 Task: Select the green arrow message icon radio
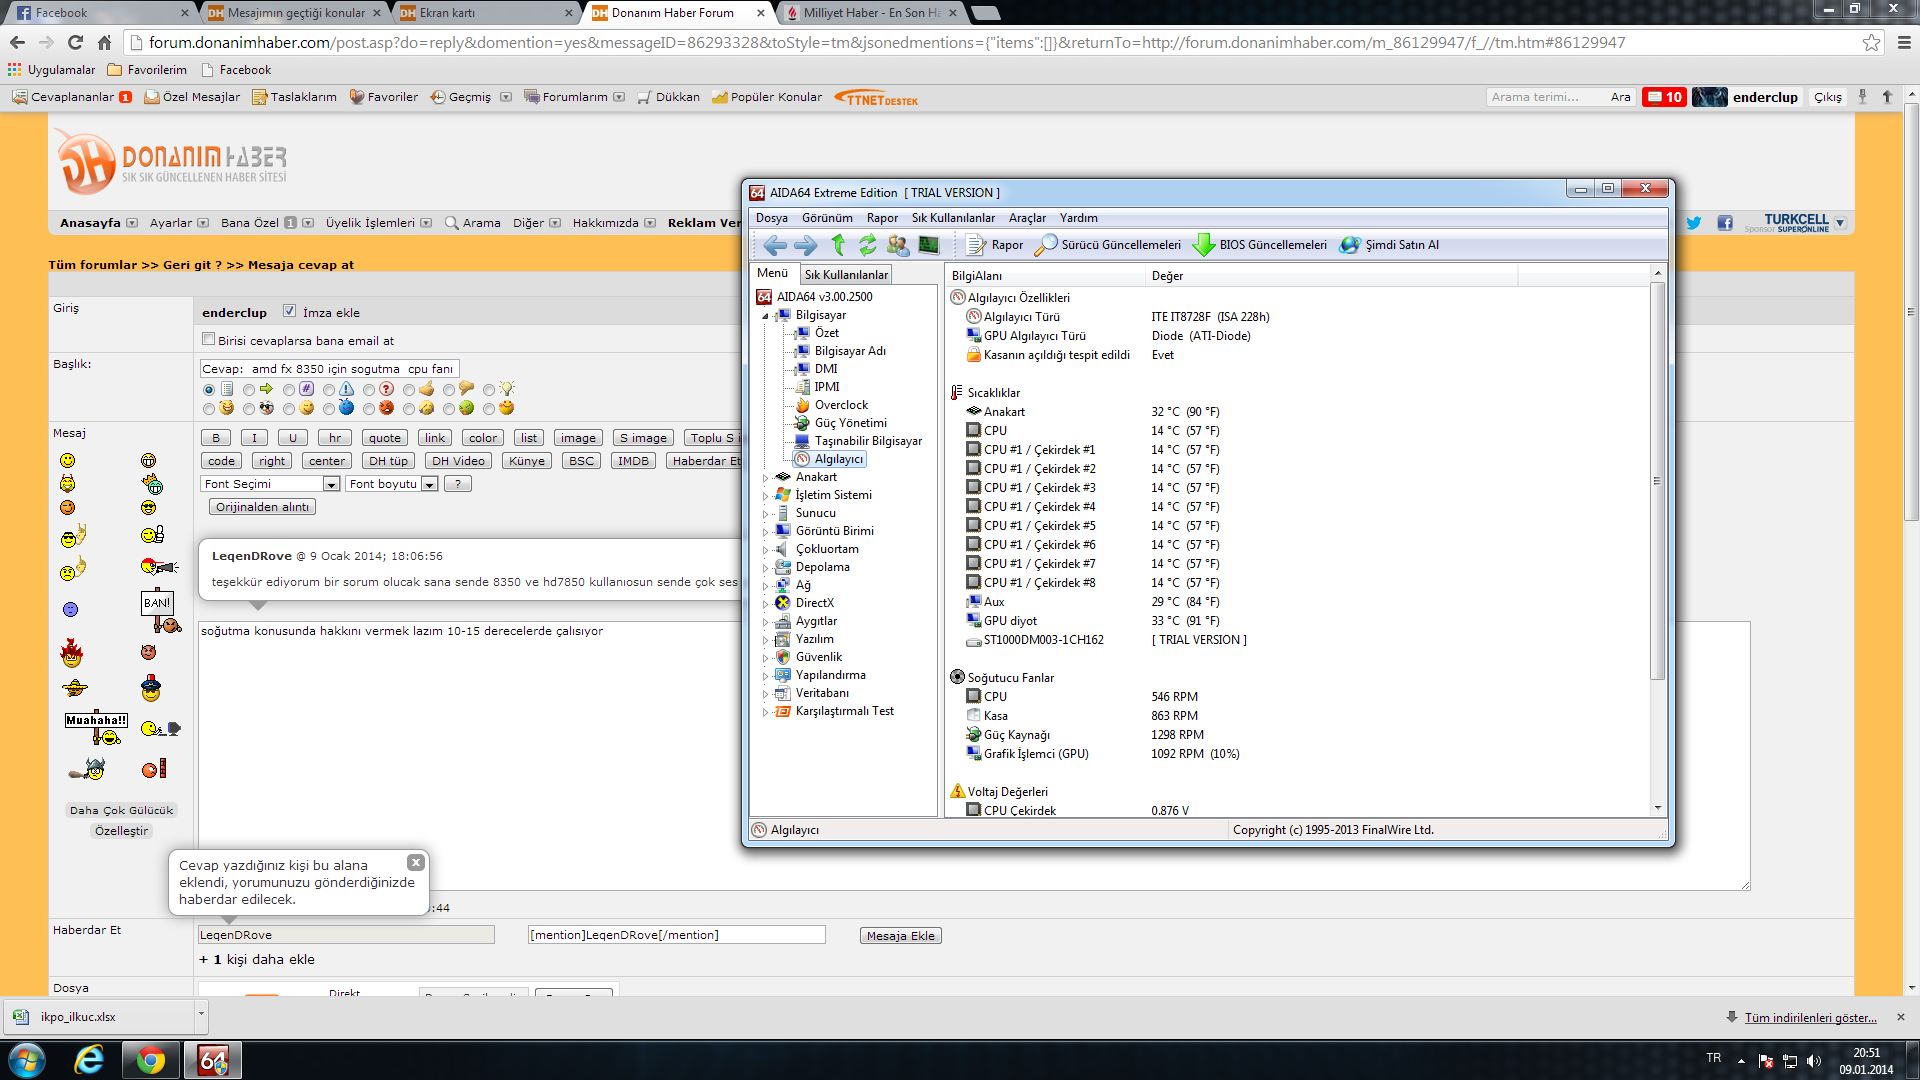click(x=248, y=390)
